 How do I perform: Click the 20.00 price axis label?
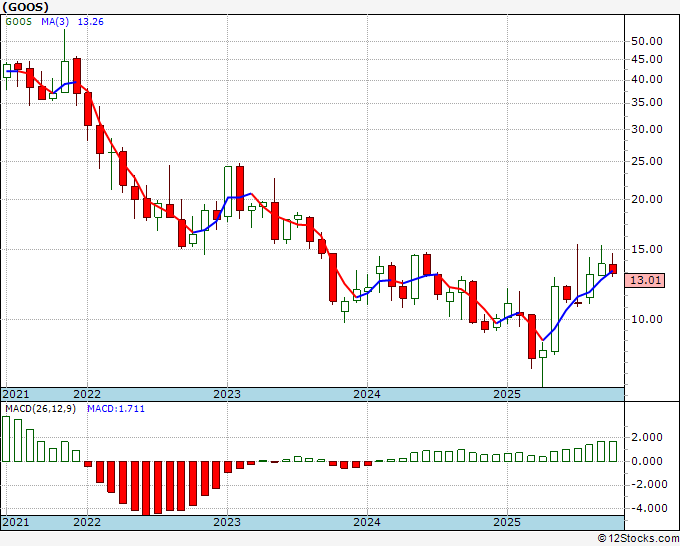[647, 199]
